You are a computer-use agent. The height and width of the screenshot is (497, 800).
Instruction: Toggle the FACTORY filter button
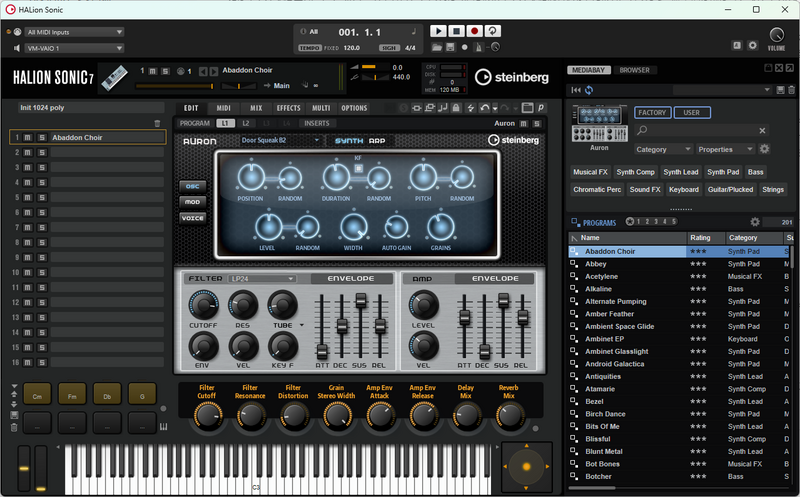(x=653, y=112)
